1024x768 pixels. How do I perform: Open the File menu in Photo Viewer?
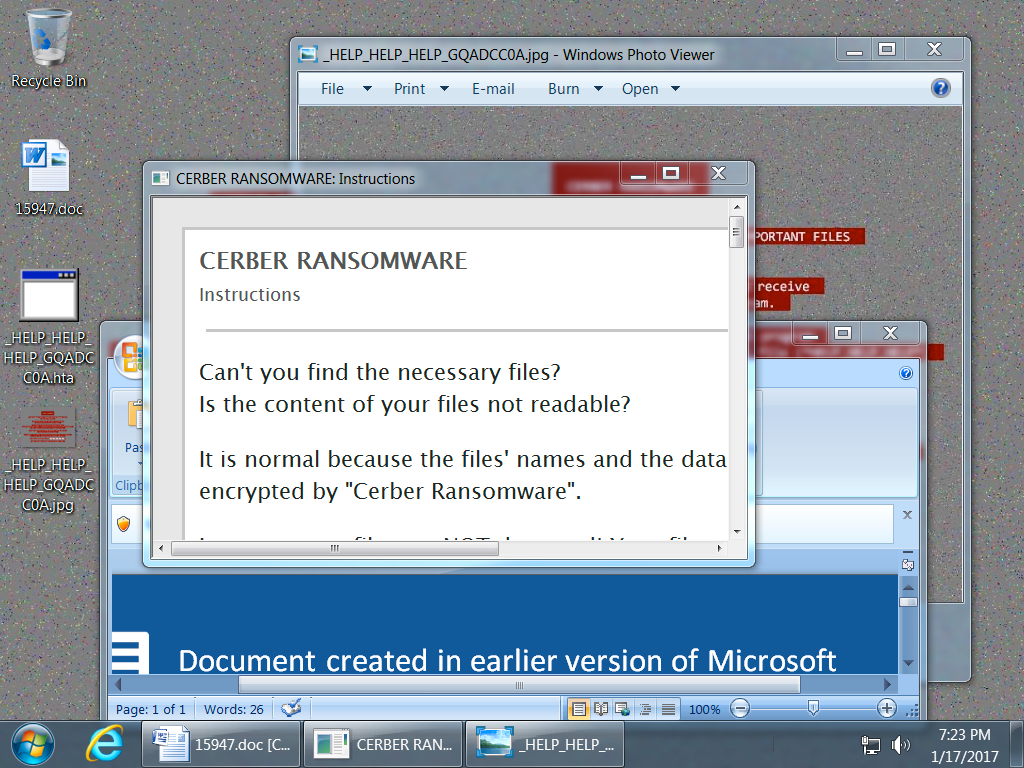tap(332, 89)
